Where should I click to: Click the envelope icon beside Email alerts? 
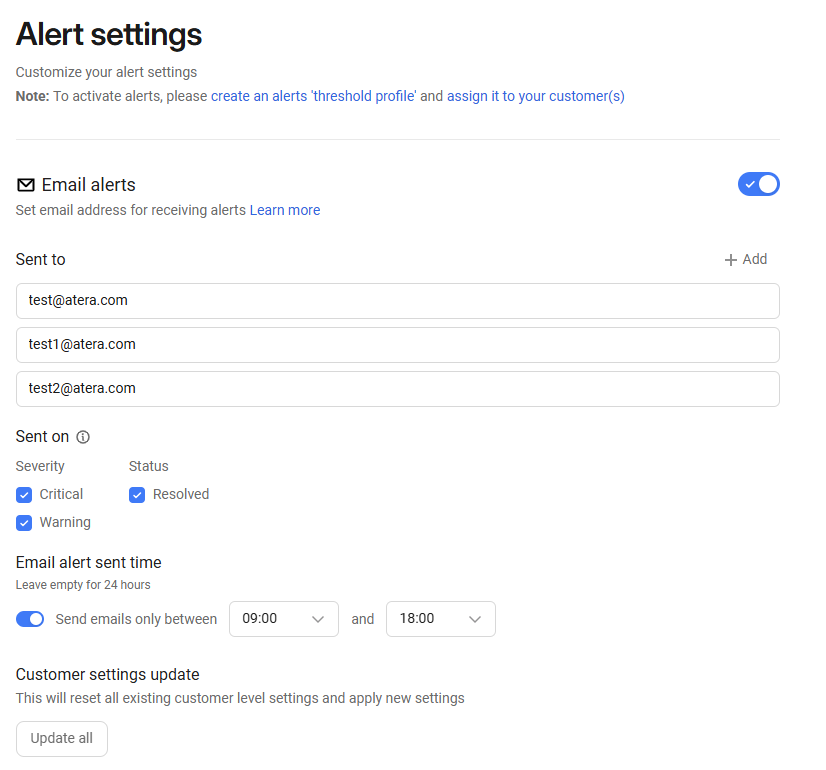tap(26, 185)
